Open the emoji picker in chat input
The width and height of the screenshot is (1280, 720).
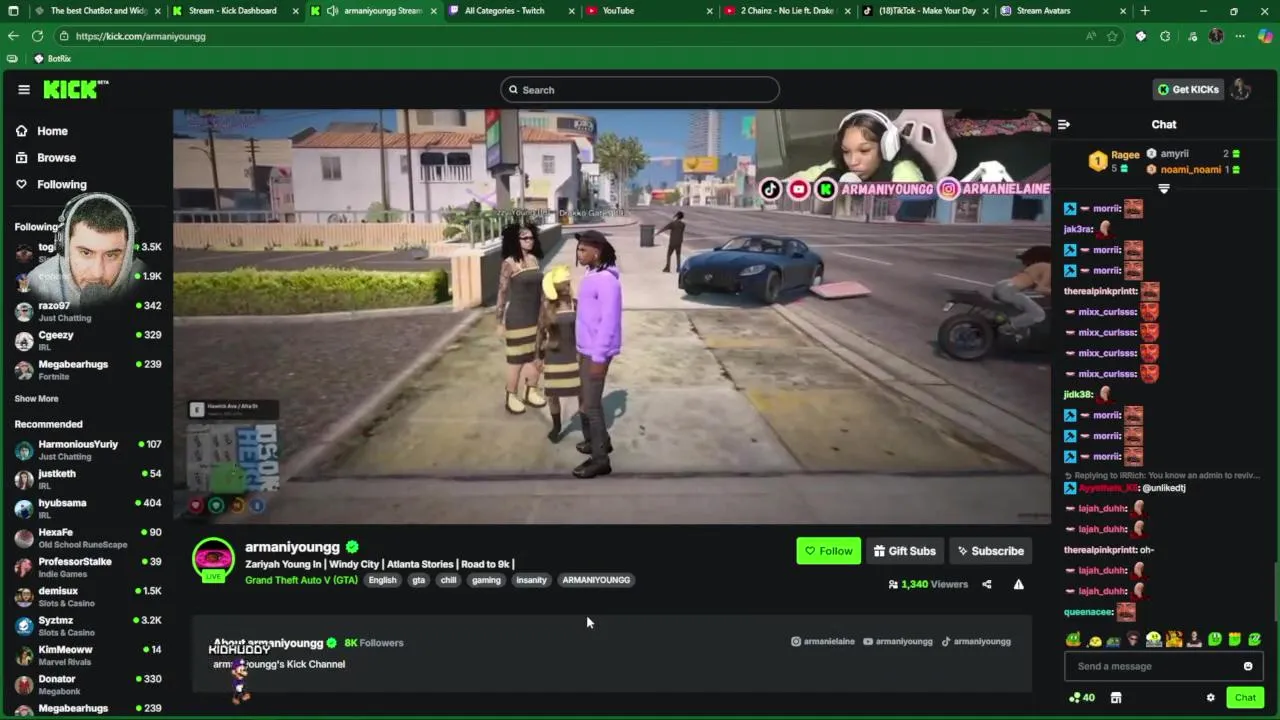pyautogui.click(x=1248, y=667)
